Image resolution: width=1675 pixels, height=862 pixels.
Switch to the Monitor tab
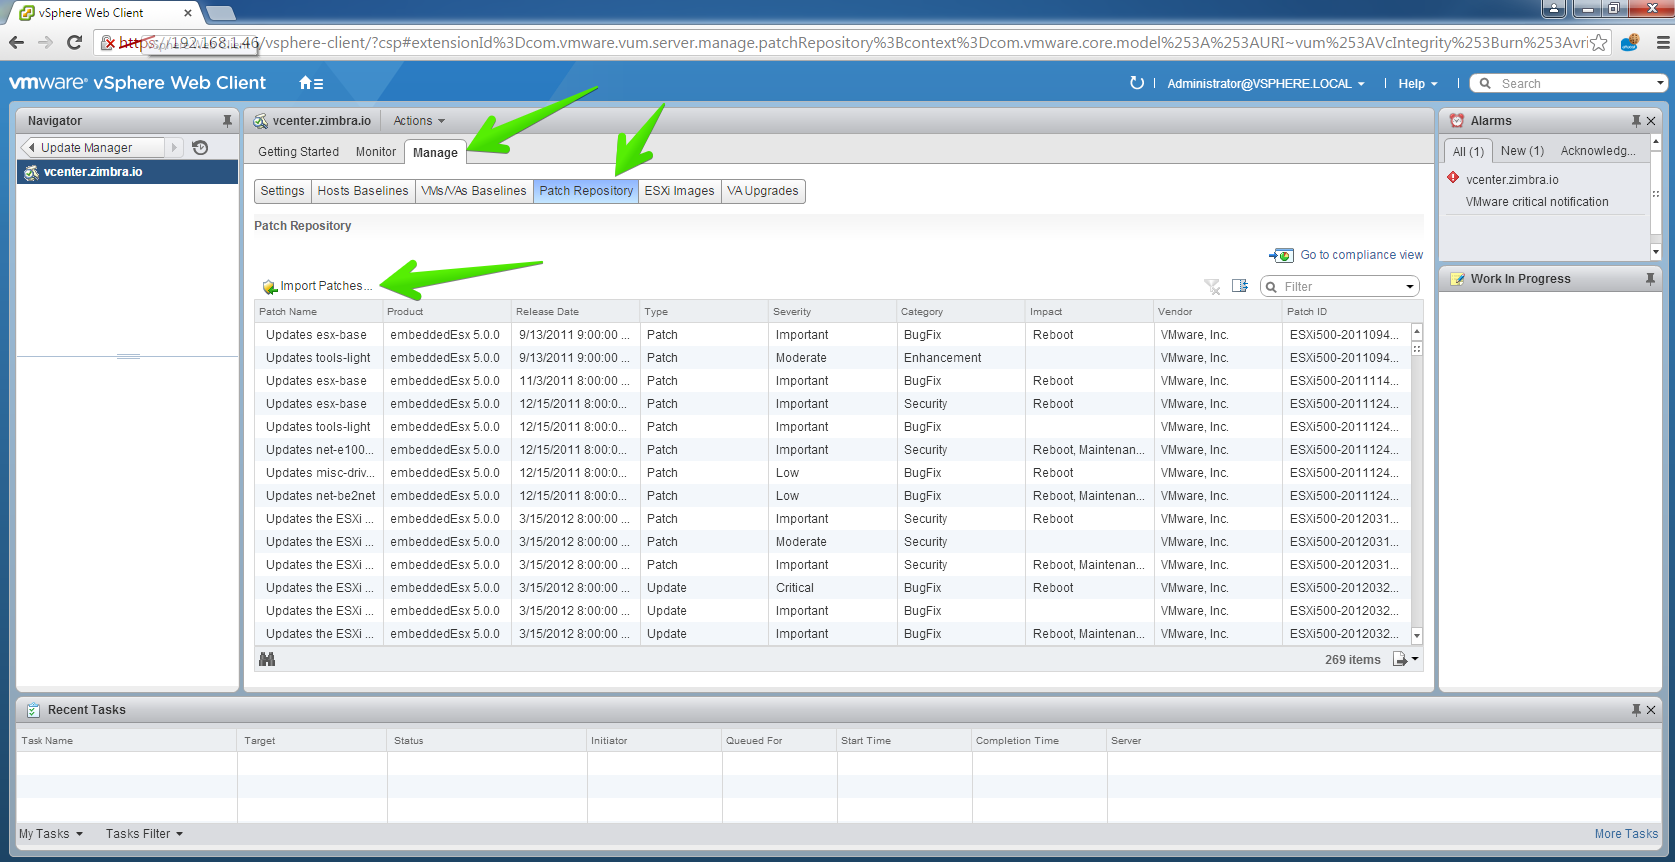coord(376,152)
